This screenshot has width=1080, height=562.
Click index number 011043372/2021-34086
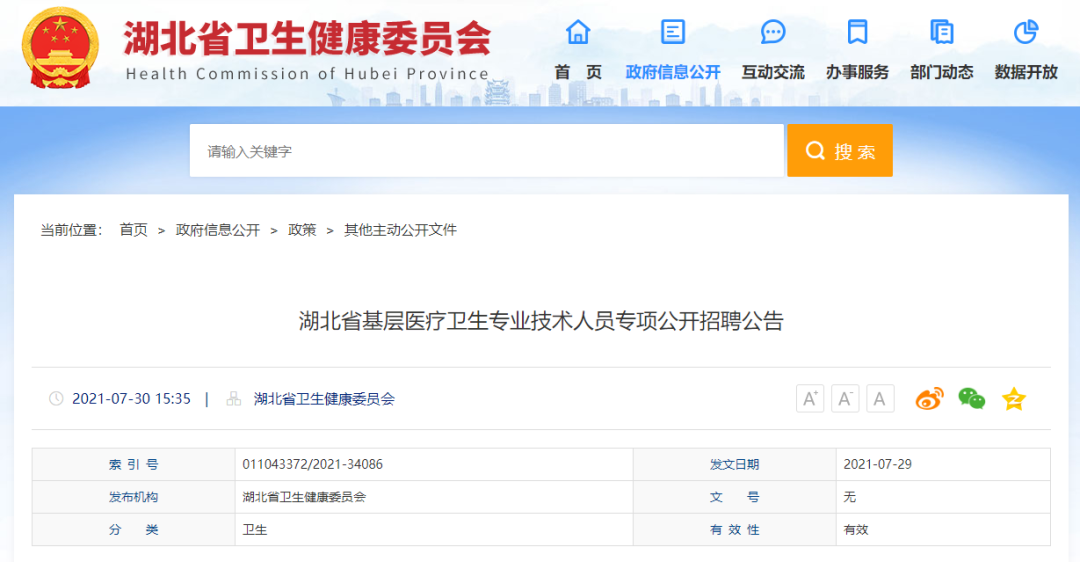click(313, 464)
